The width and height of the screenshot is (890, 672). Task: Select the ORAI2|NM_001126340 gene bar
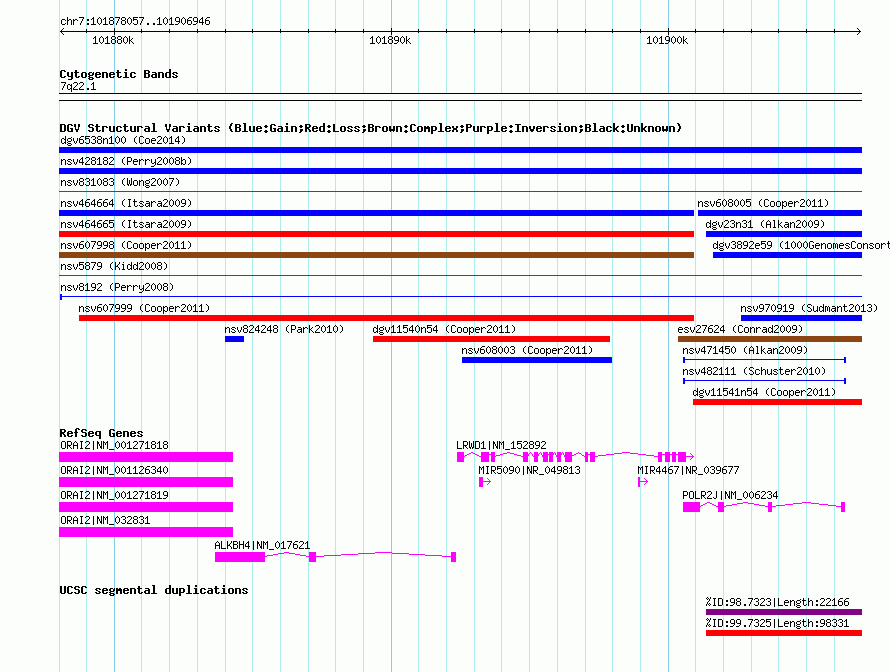[x=146, y=482]
